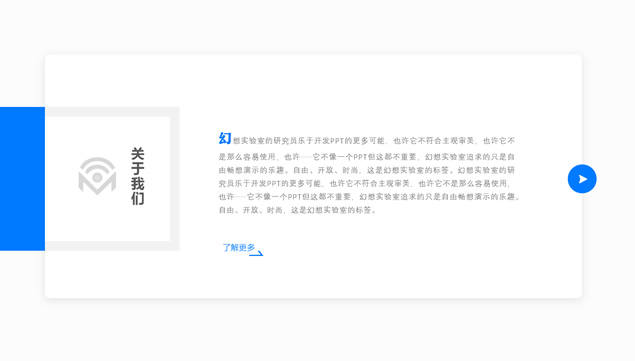635x361 pixels.
Task: Select the last paragraph line 自由、开放、时尚
Action: coord(298,210)
